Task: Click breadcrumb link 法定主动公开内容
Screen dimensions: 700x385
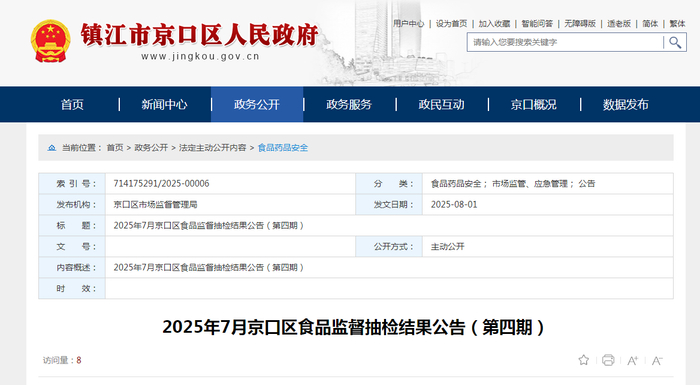Action: tap(212, 148)
